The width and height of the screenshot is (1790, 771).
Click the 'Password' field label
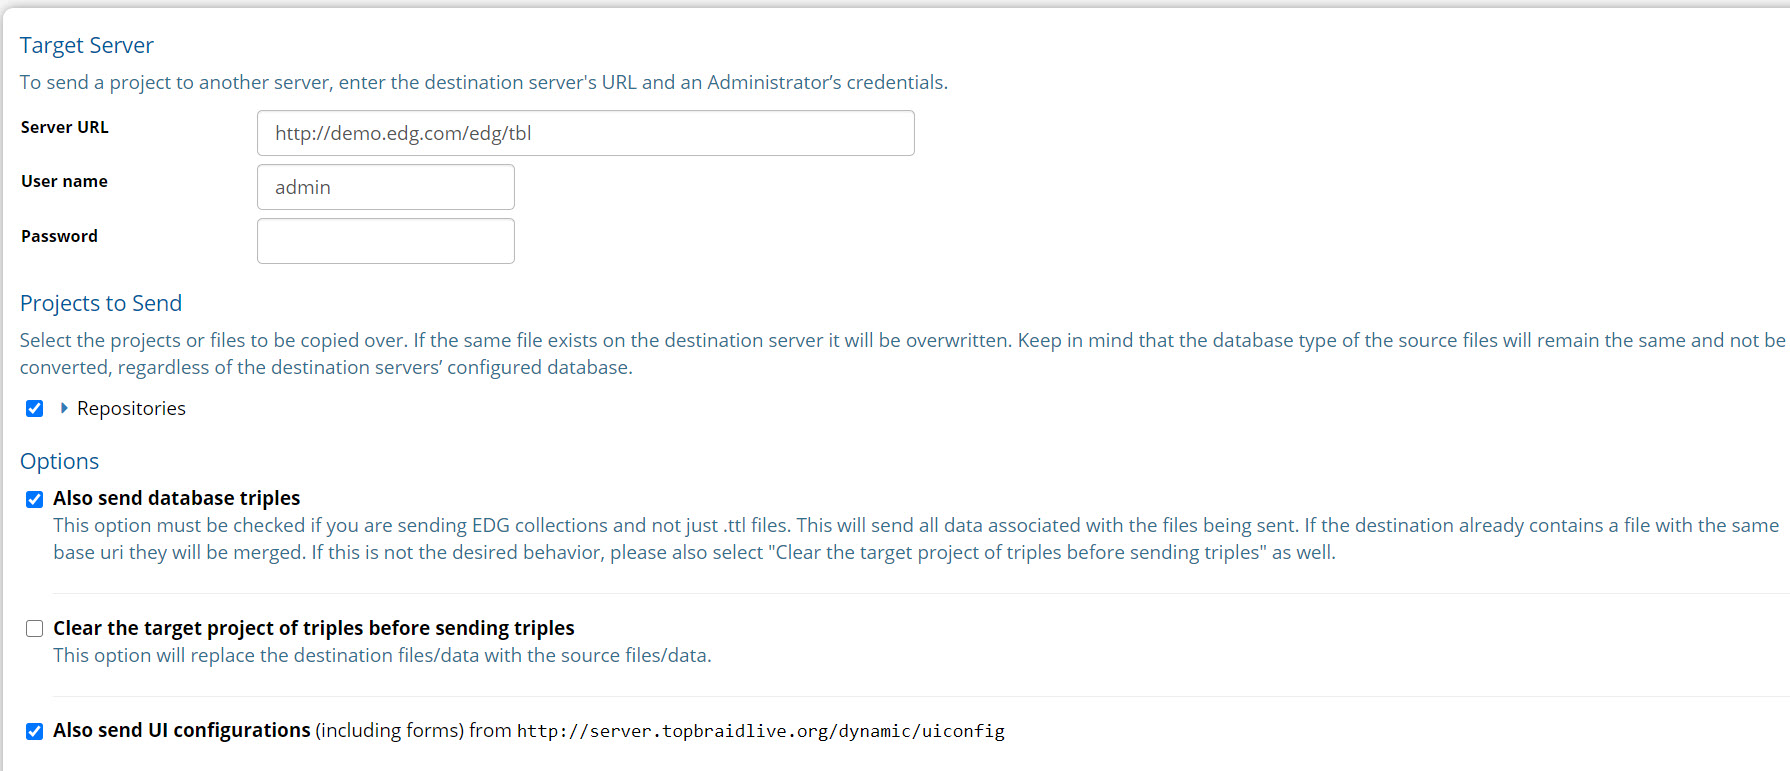pyautogui.click(x=59, y=236)
